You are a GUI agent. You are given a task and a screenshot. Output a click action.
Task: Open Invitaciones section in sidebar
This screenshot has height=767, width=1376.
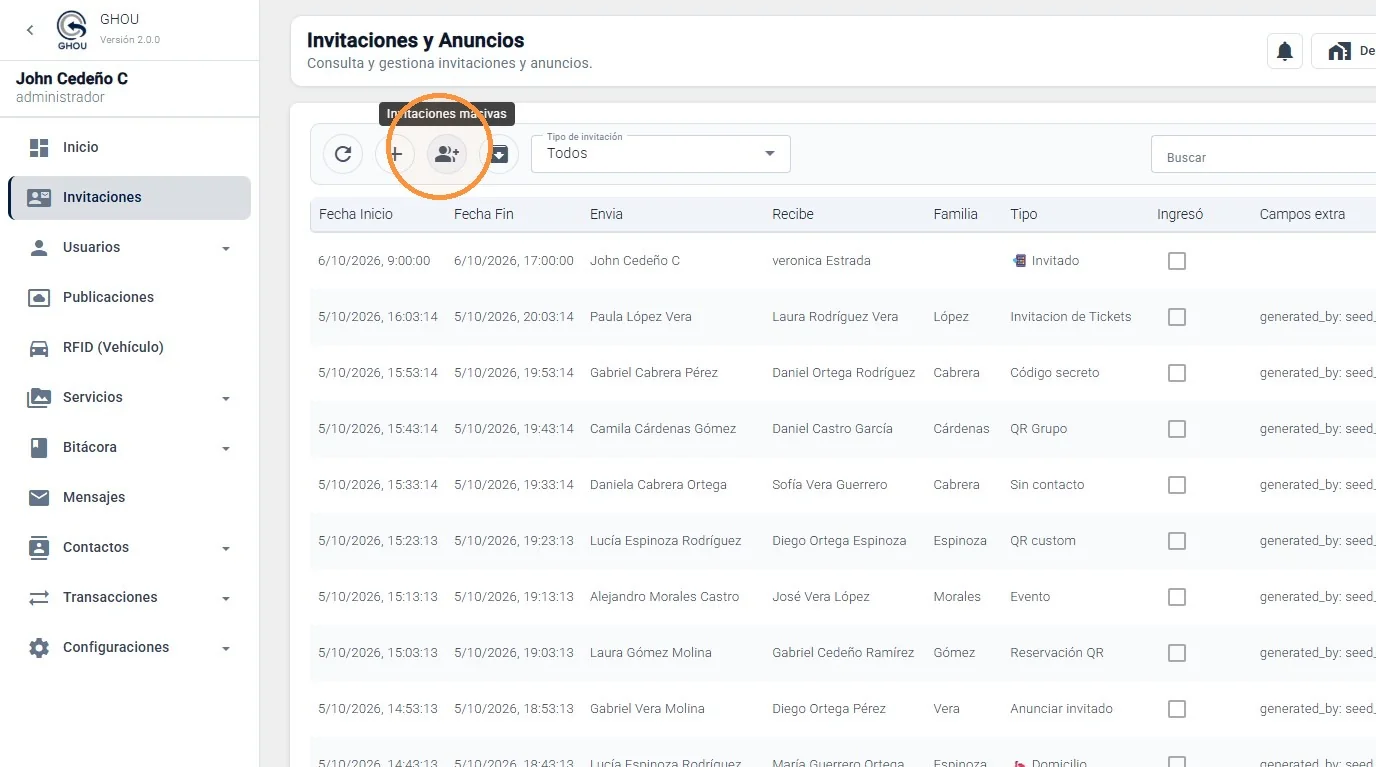pyautogui.click(x=129, y=197)
